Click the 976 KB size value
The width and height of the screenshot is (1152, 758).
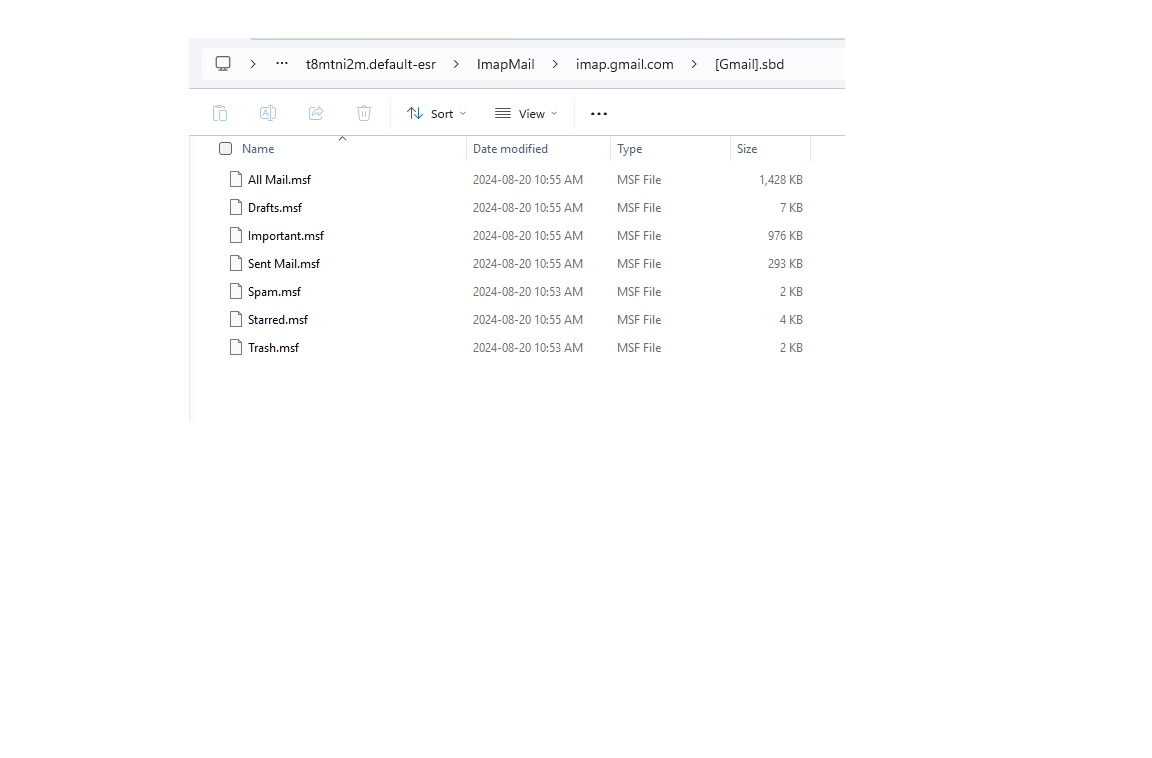pos(785,236)
